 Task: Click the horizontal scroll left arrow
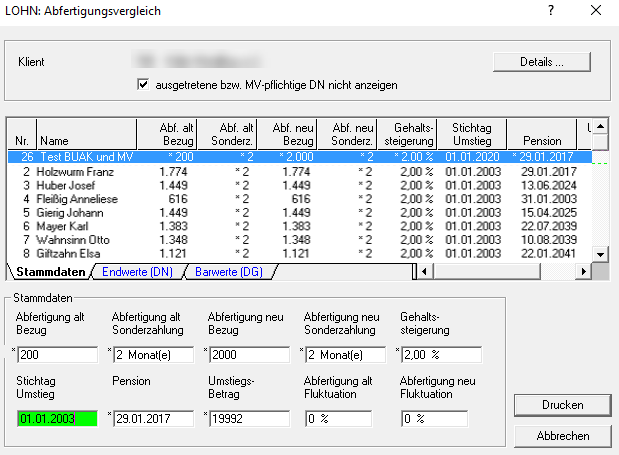pos(424,272)
